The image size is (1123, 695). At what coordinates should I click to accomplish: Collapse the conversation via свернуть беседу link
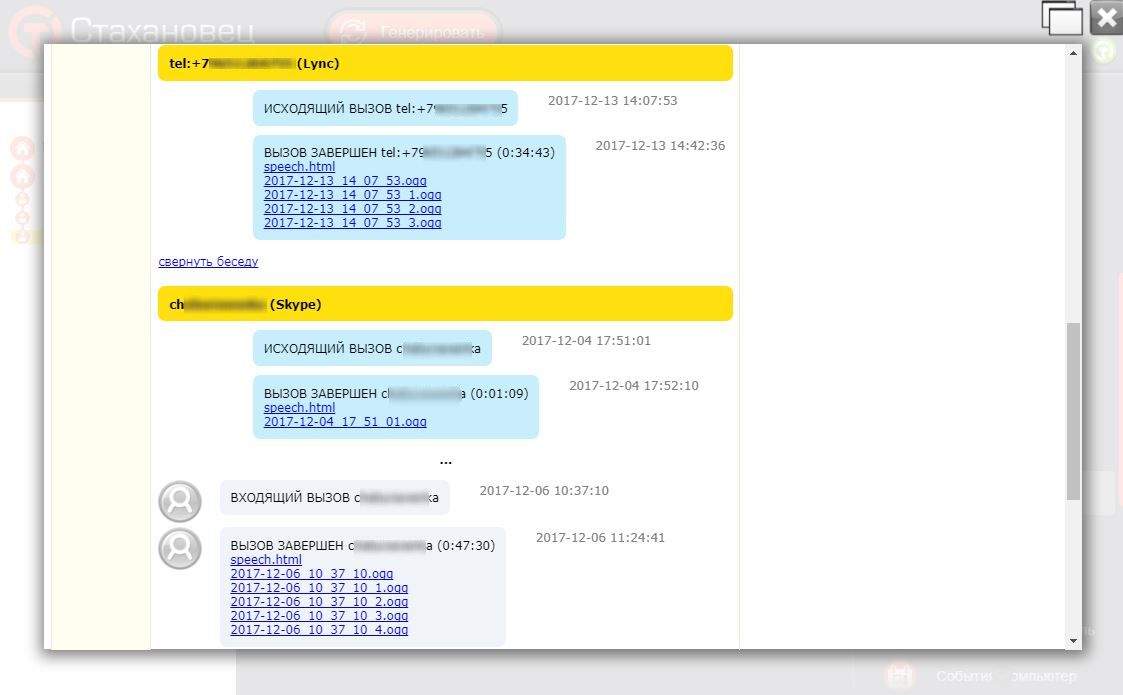pyautogui.click(x=208, y=262)
